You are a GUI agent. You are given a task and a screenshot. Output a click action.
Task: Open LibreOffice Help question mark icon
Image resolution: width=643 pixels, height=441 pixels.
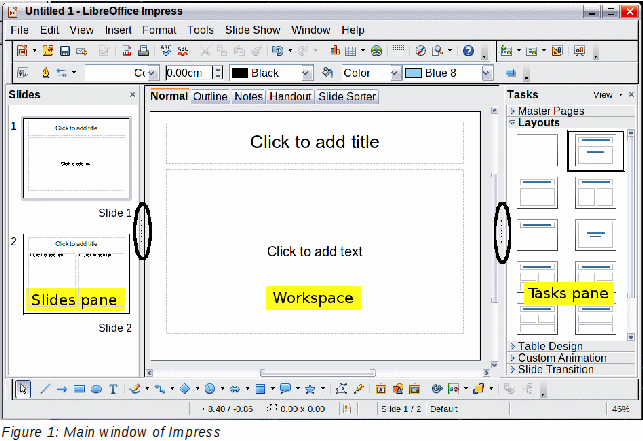468,50
